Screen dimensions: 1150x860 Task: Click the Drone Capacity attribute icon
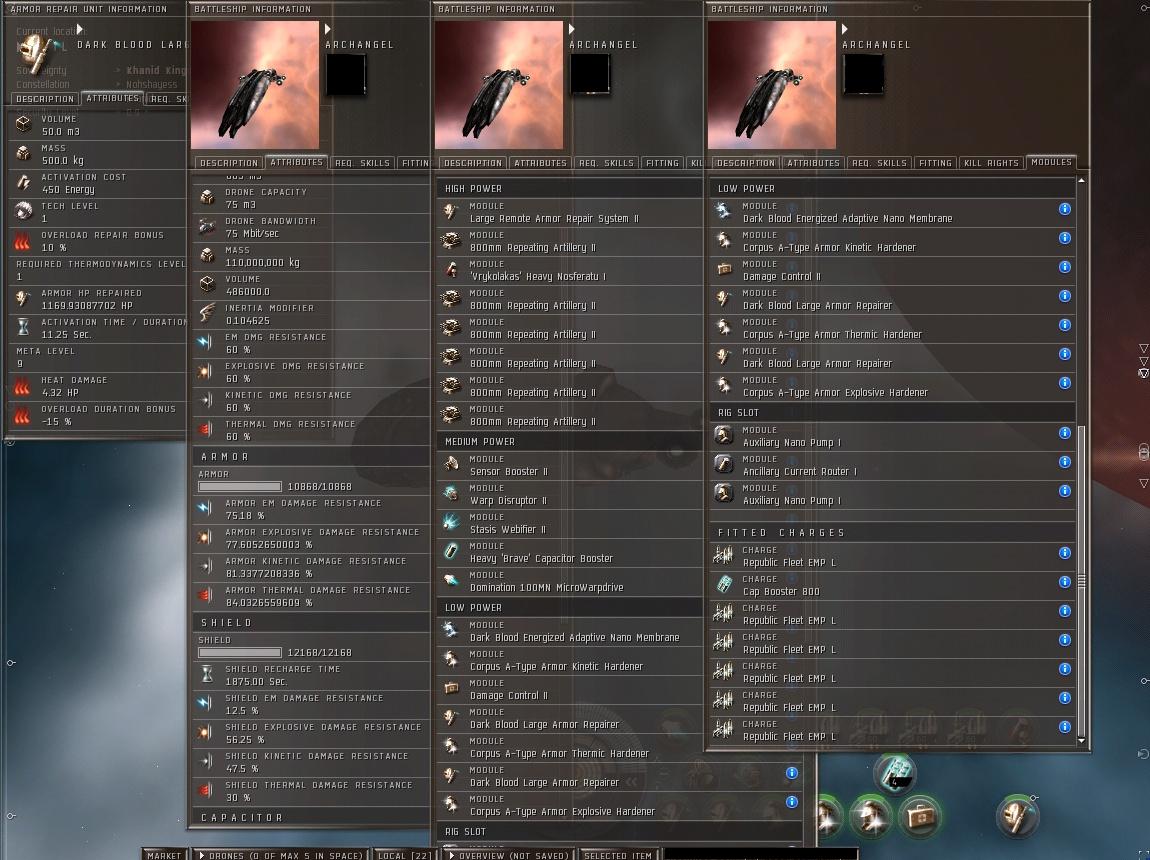pyautogui.click(x=207, y=197)
